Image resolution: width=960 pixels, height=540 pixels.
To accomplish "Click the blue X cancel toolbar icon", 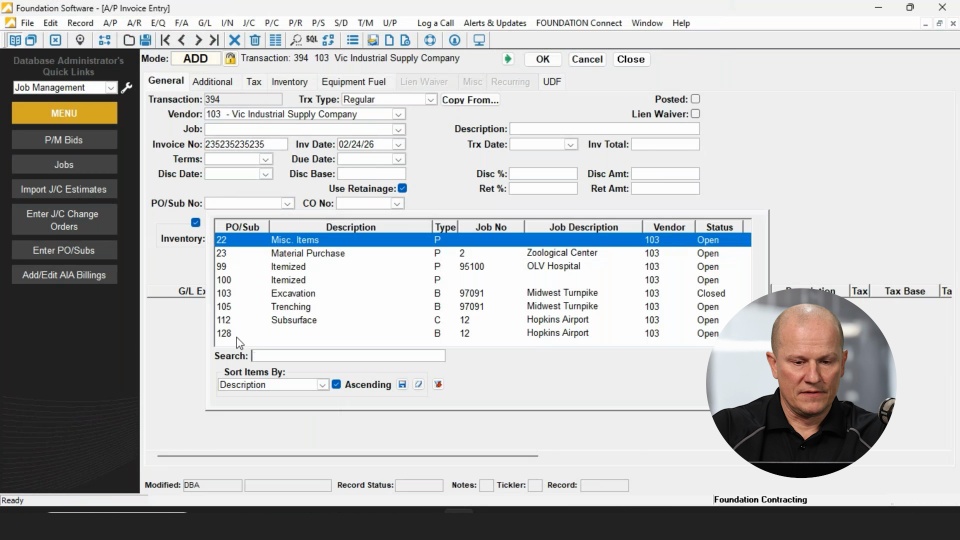I will coord(234,40).
